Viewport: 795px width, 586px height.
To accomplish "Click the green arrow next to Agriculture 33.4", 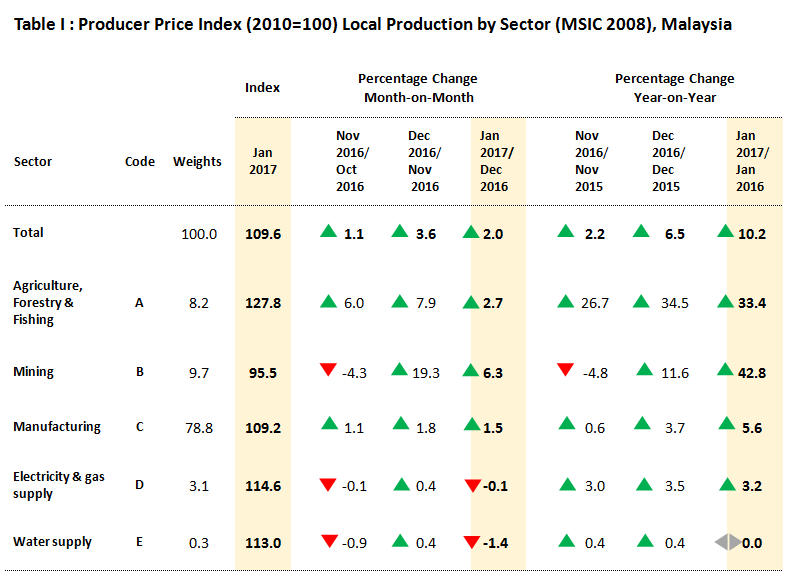I will pos(727,302).
